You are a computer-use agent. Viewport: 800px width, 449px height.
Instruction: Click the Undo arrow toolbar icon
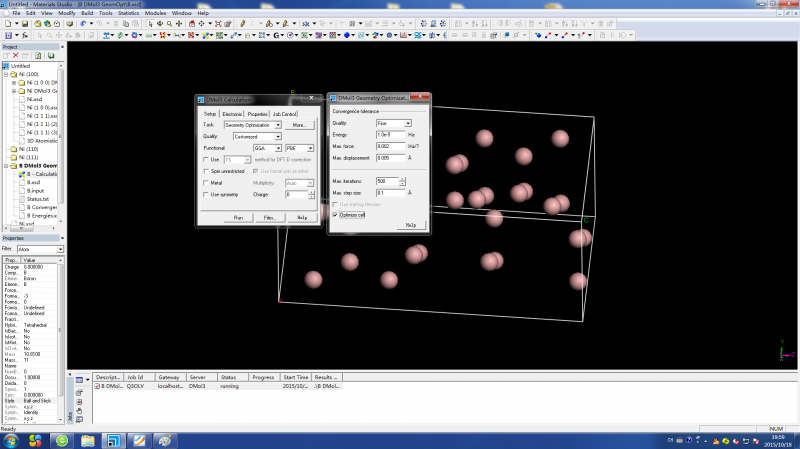point(83,23)
